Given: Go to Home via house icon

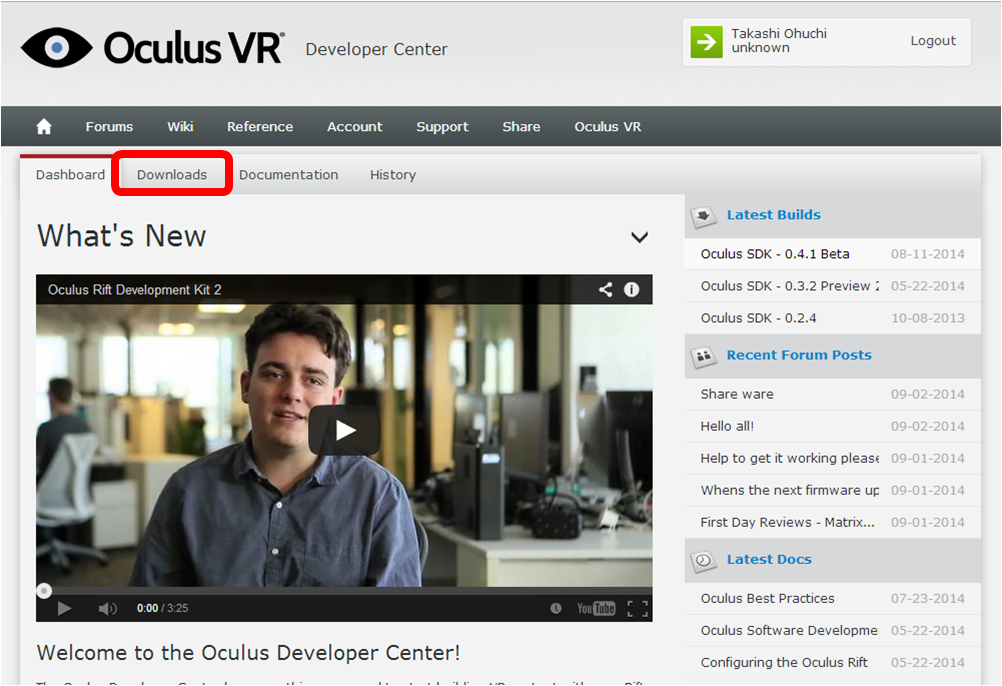Looking at the screenshot, I should coord(43,126).
